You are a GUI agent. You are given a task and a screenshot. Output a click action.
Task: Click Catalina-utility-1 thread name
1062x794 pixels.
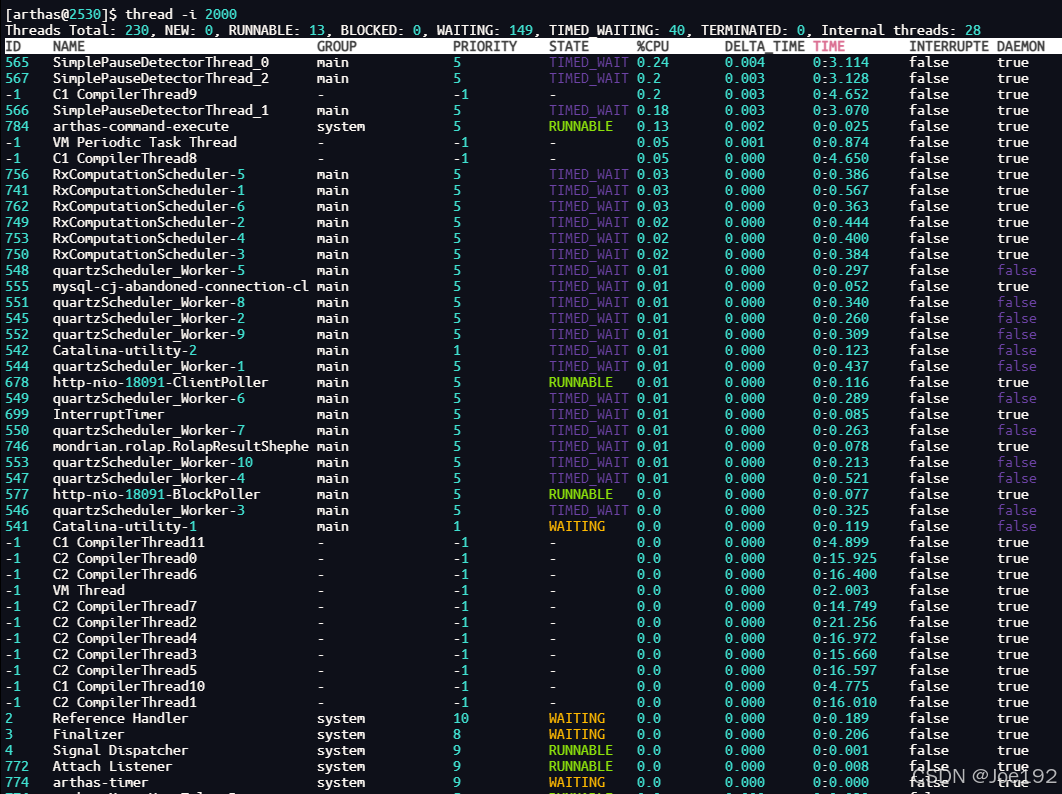point(125,526)
